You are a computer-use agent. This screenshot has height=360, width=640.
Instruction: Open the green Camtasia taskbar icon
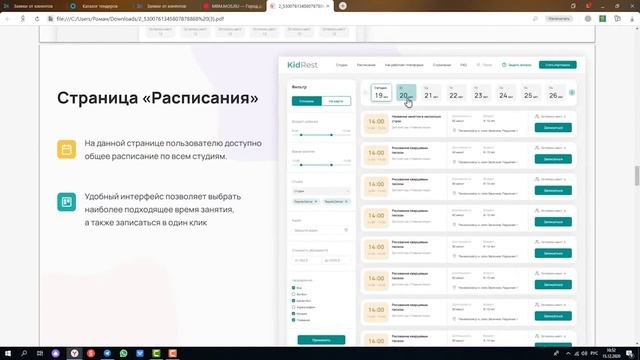click(156, 353)
